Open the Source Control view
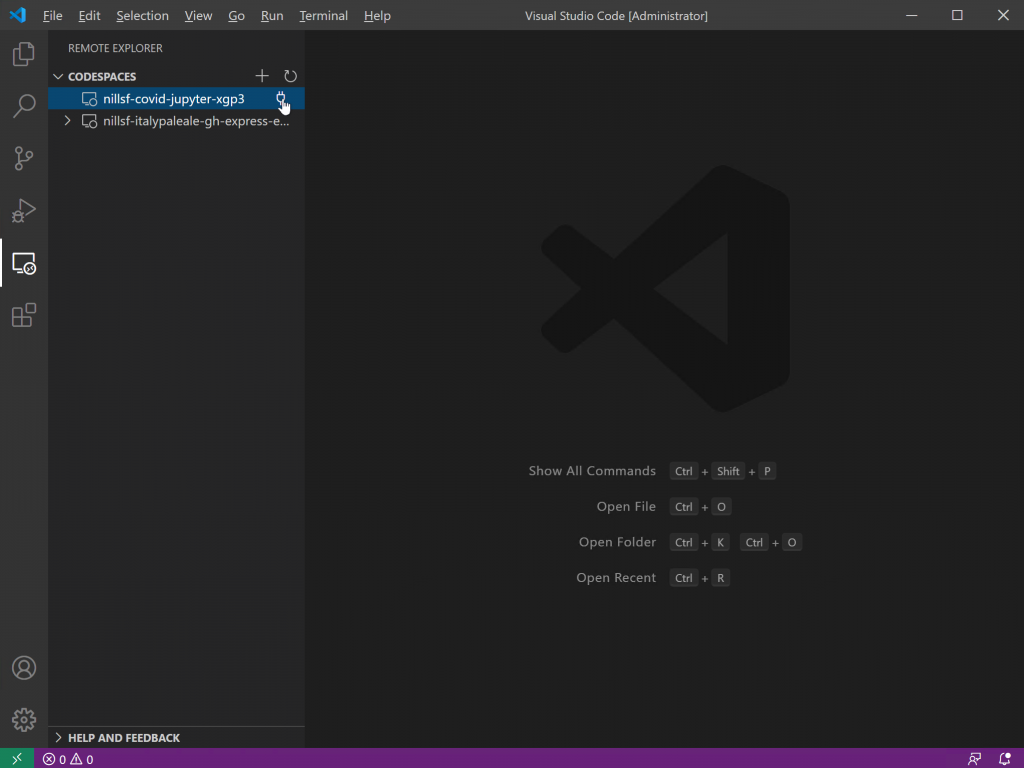Screen dimensions: 1024x768 pyautogui.click(x=24, y=158)
